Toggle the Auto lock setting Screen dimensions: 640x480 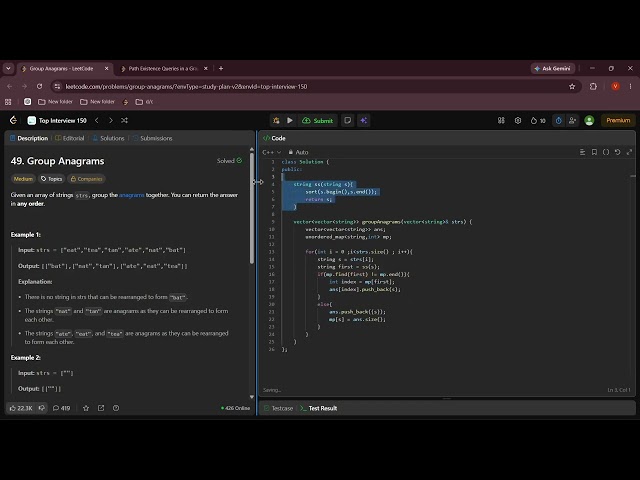click(x=298, y=152)
